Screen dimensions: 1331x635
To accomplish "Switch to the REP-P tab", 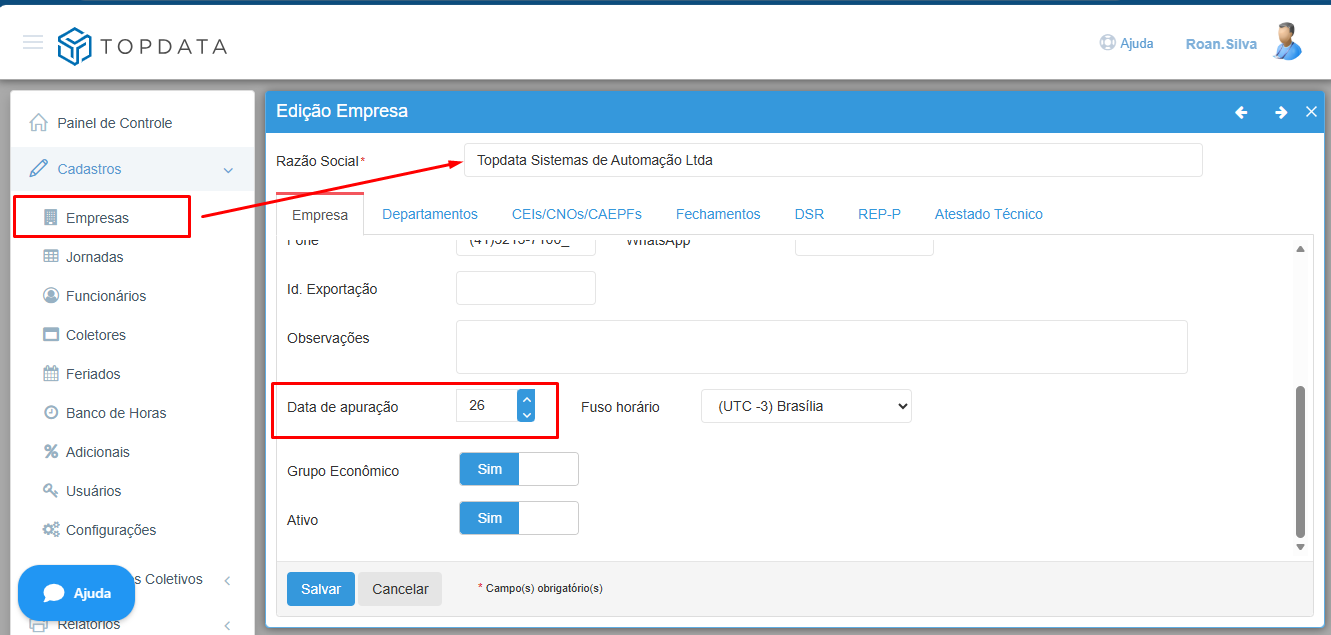I will [x=879, y=214].
